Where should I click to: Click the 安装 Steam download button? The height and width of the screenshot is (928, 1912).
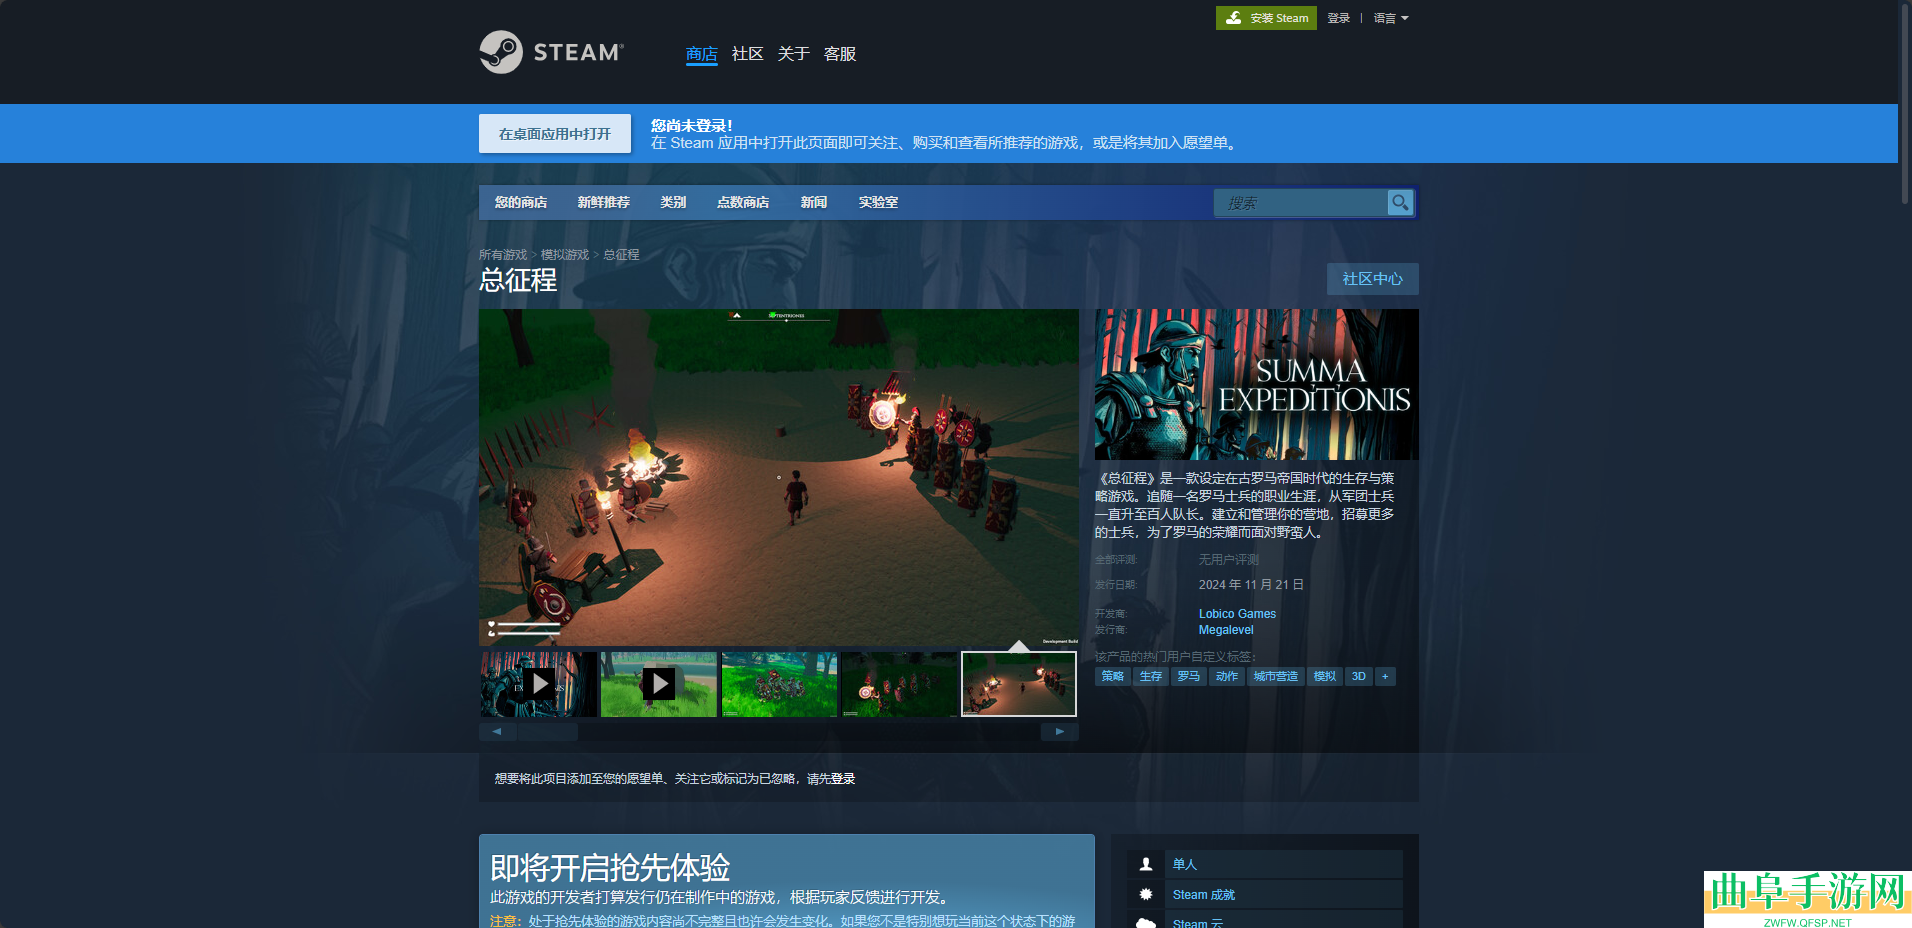click(1266, 18)
